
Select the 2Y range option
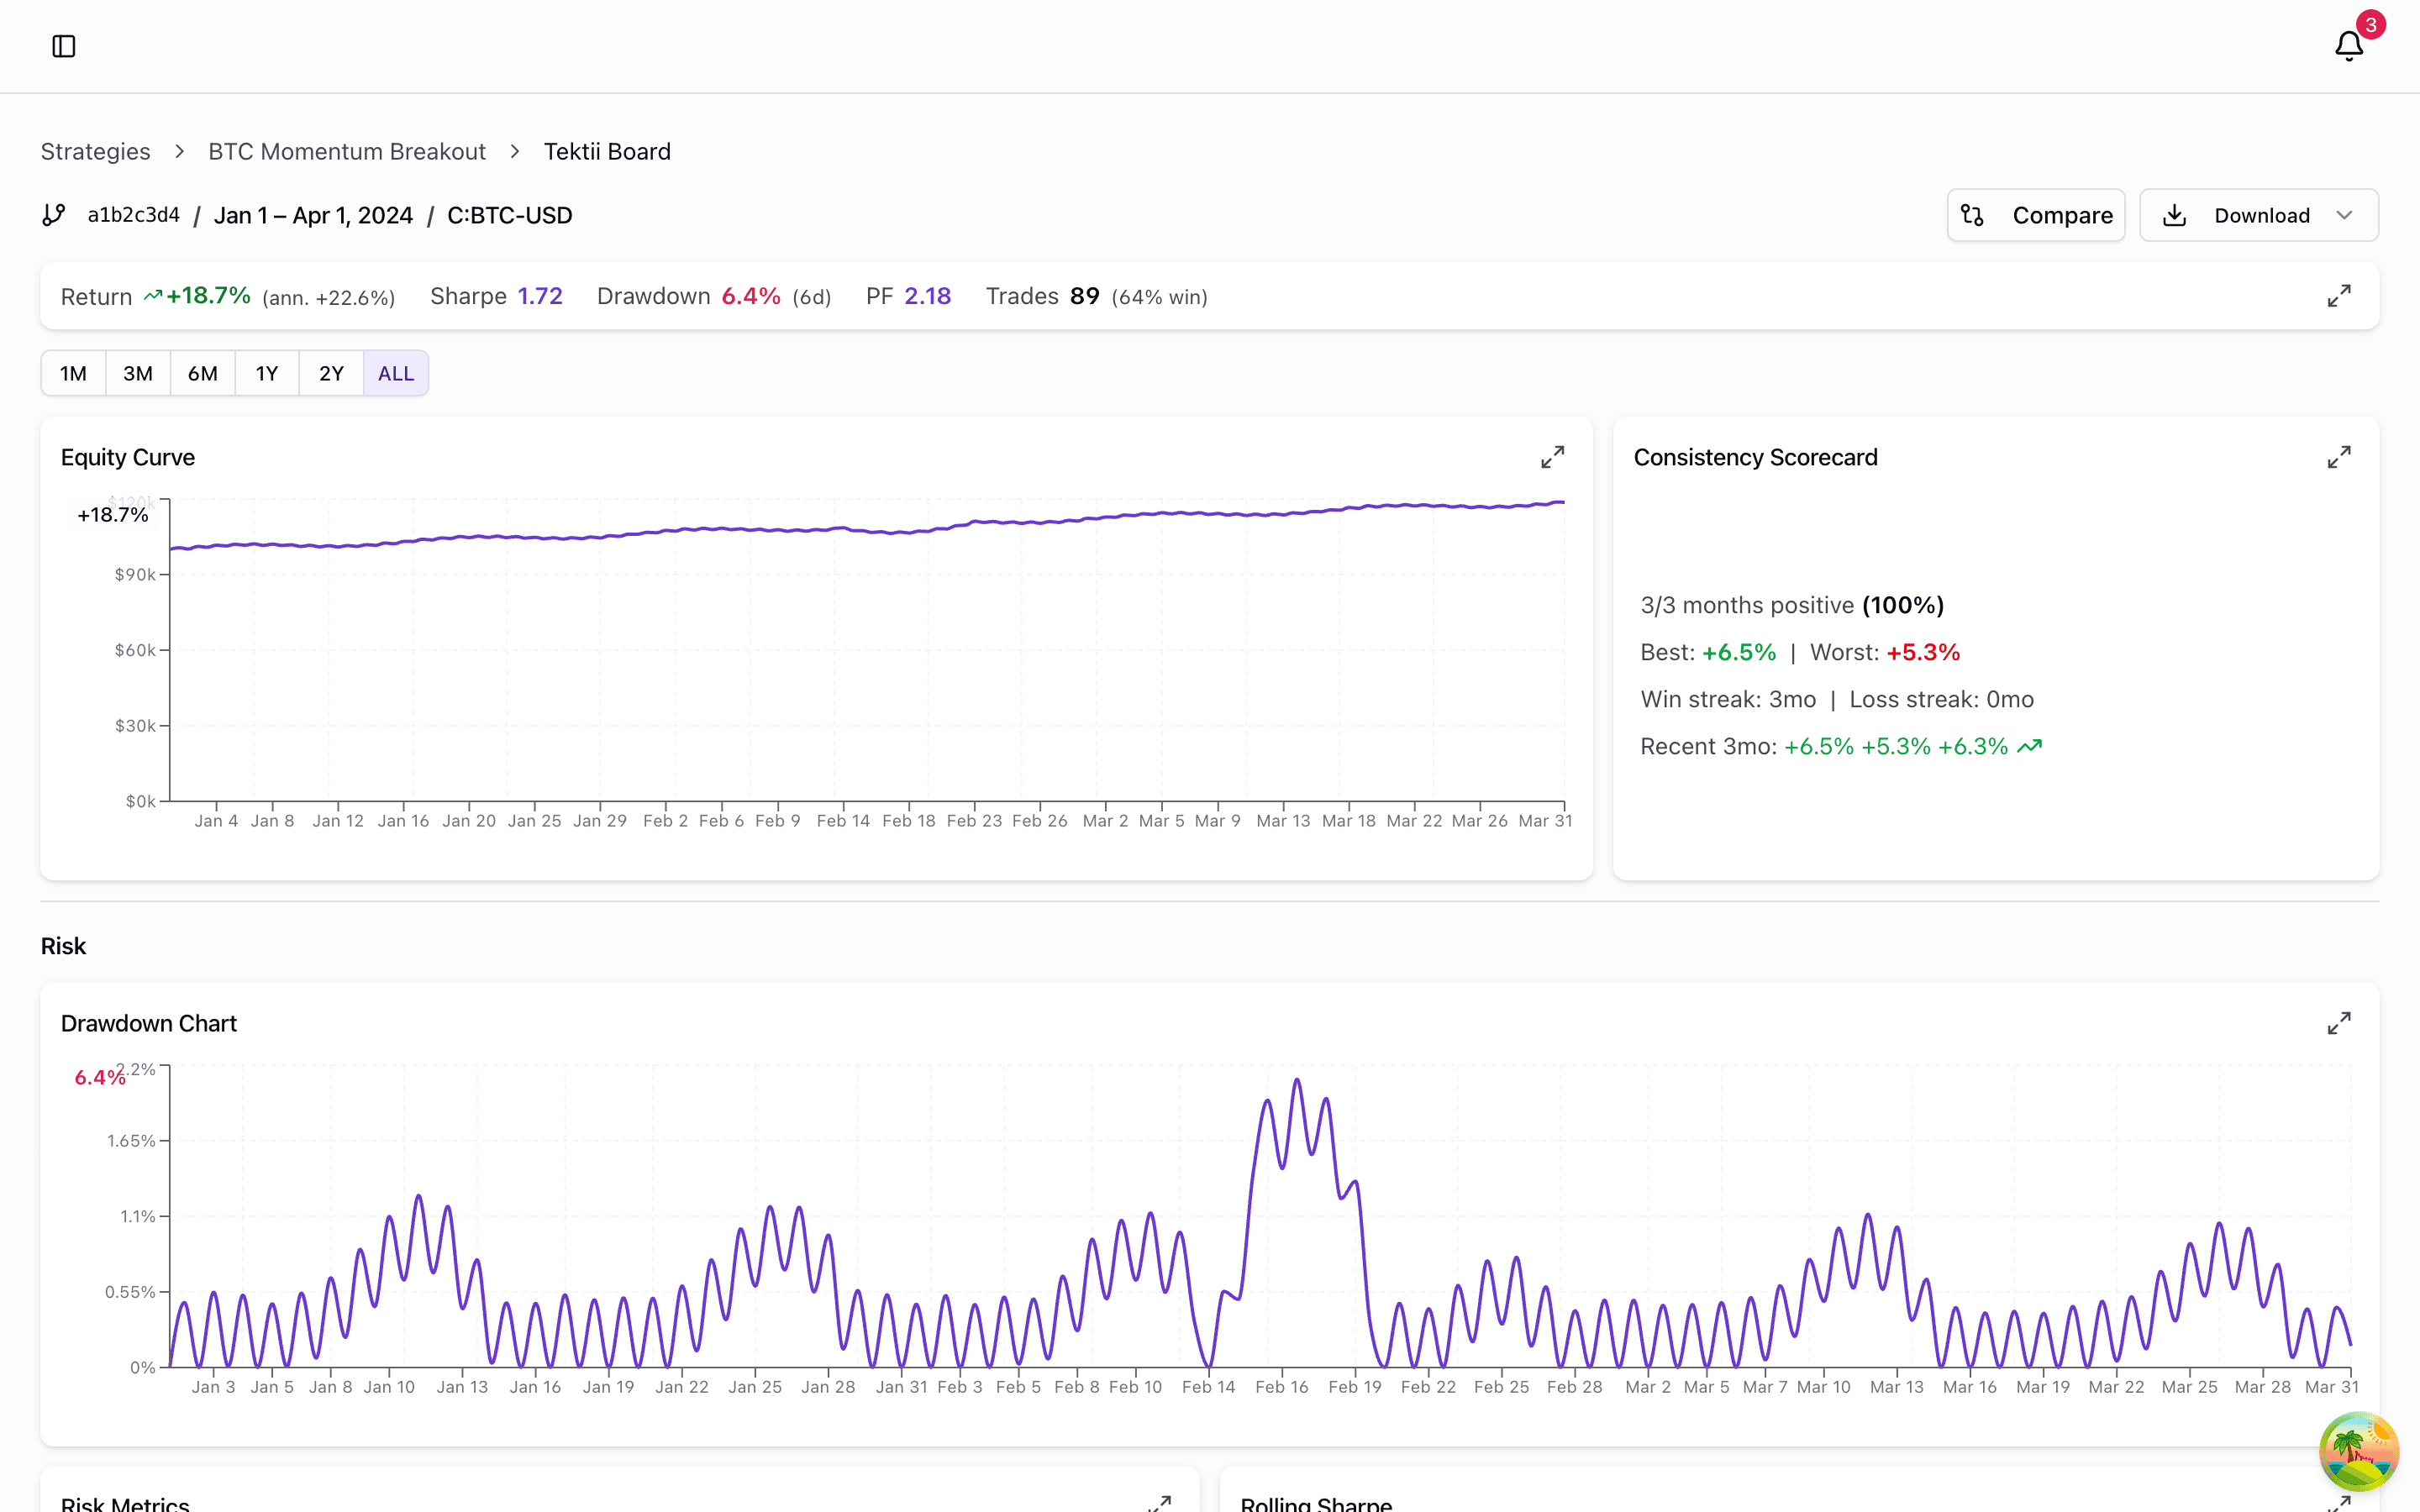[x=330, y=372]
